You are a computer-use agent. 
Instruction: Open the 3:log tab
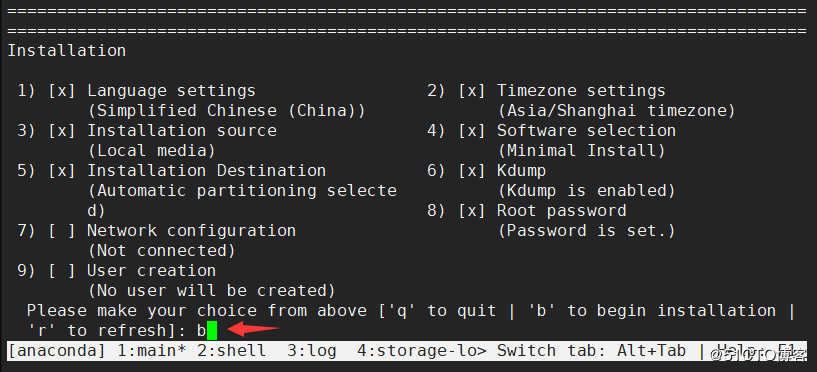pyautogui.click(x=312, y=351)
